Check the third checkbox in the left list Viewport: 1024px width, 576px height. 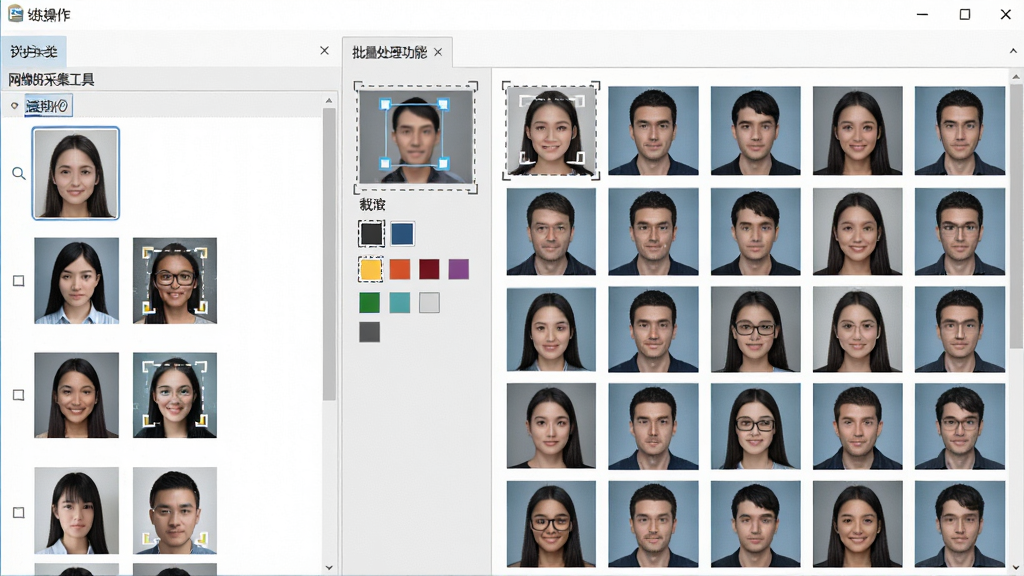[19, 513]
